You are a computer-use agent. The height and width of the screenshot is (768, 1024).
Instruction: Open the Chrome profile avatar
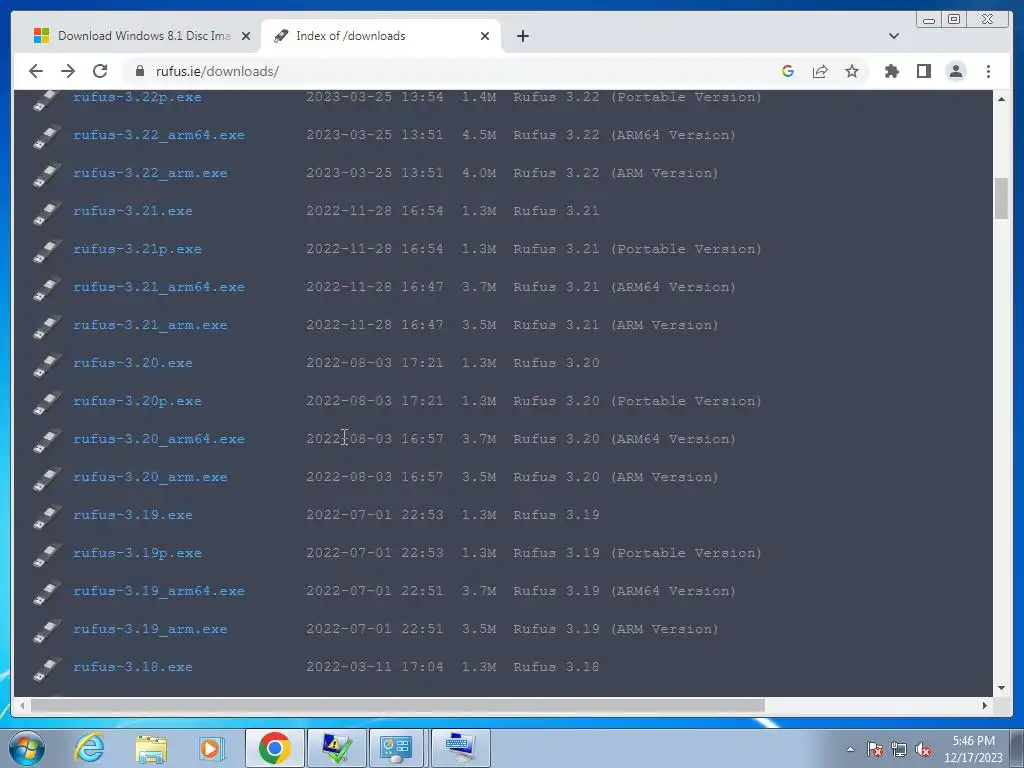(x=955, y=71)
